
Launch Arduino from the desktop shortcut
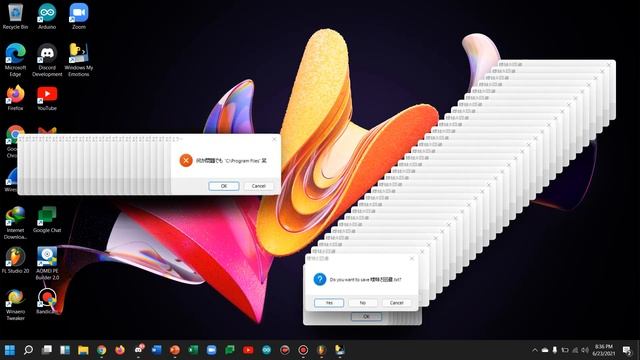[47, 16]
